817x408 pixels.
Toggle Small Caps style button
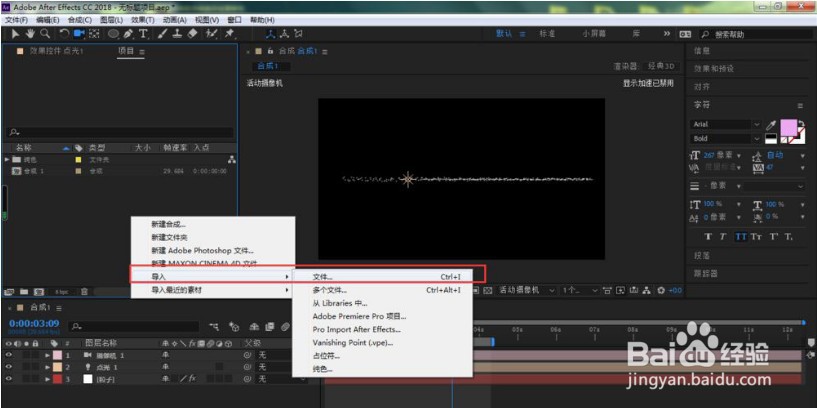[x=757, y=237]
